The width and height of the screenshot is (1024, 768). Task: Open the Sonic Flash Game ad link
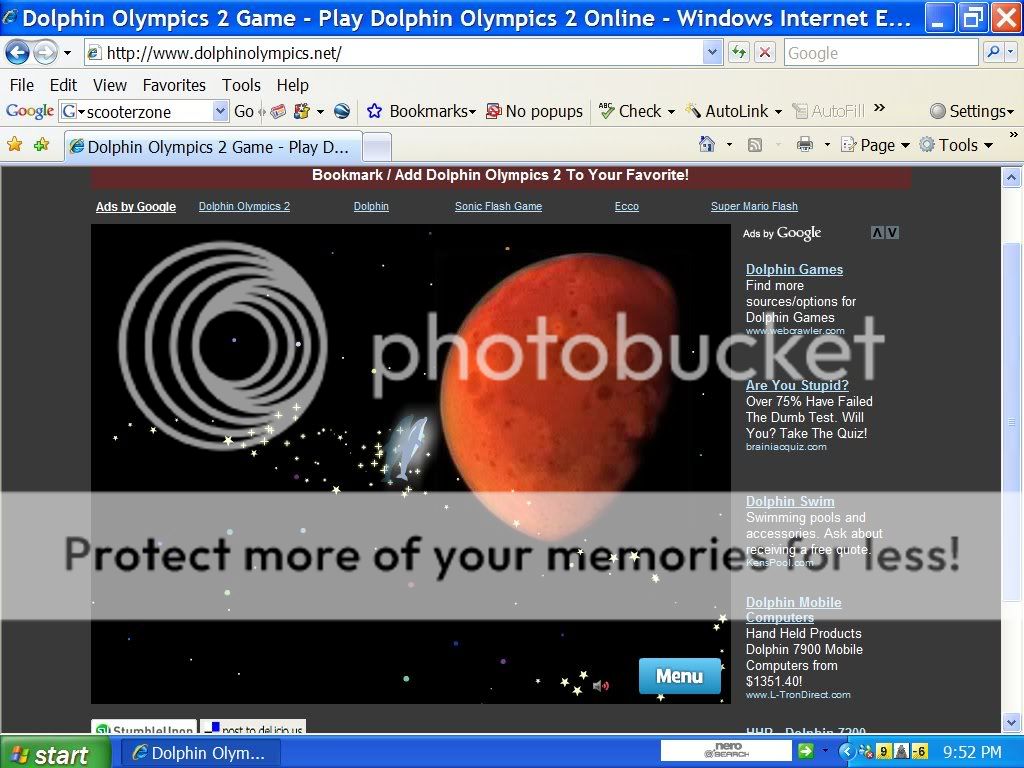click(x=498, y=206)
